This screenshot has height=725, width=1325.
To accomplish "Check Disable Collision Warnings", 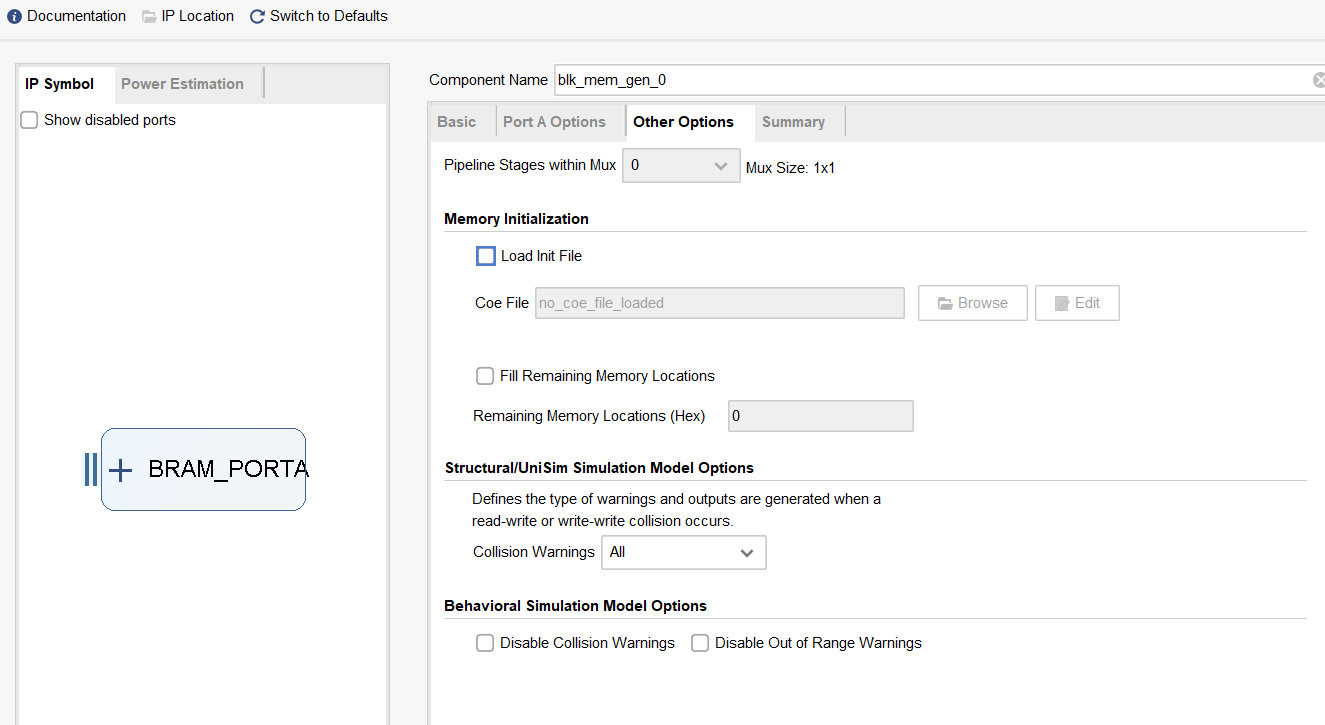I will pyautogui.click(x=485, y=643).
